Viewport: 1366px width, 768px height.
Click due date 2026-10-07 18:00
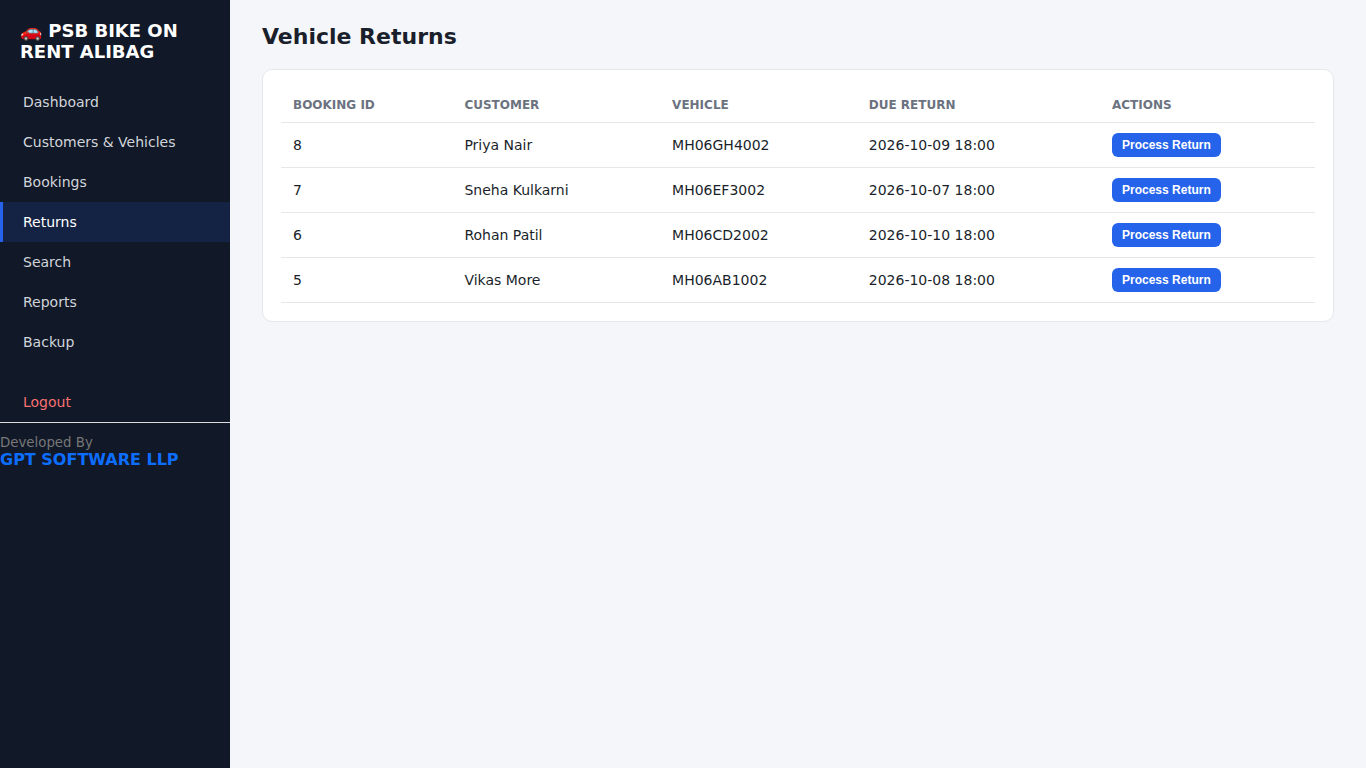(x=932, y=190)
